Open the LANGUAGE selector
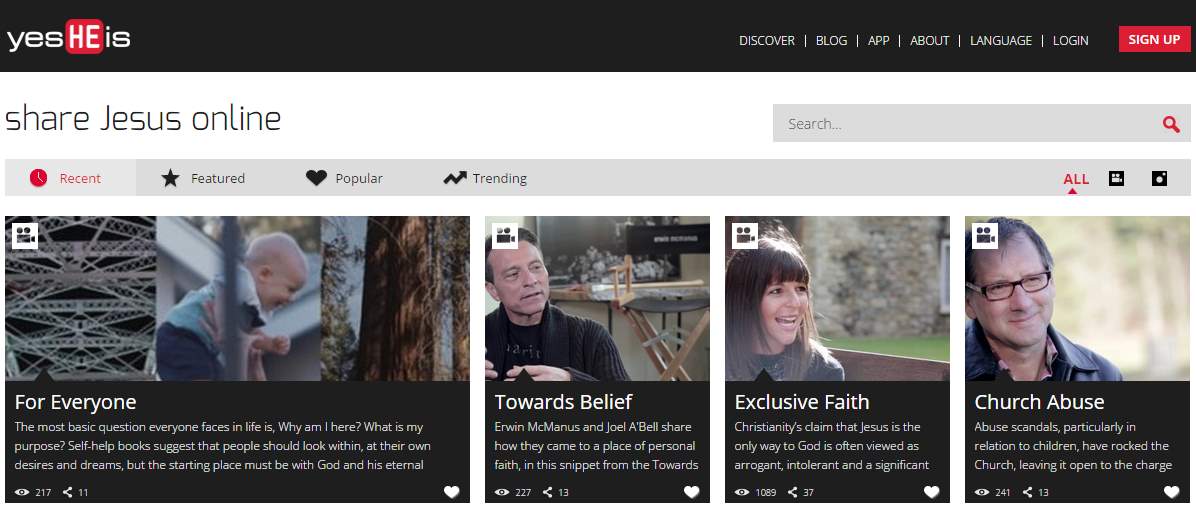This screenshot has height=509, width=1196. click(x=1001, y=40)
